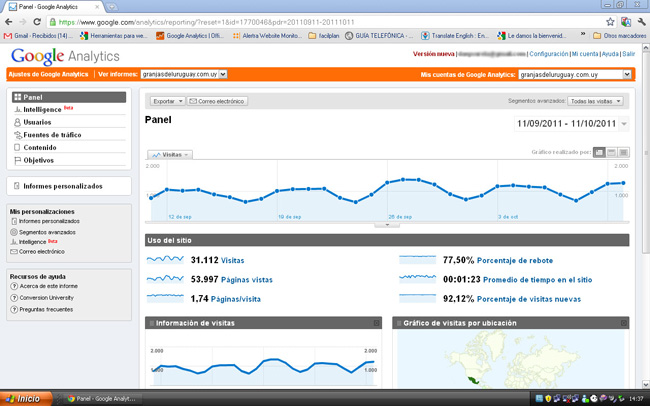
Task: Click the browser address bar
Action: coord(327,22)
